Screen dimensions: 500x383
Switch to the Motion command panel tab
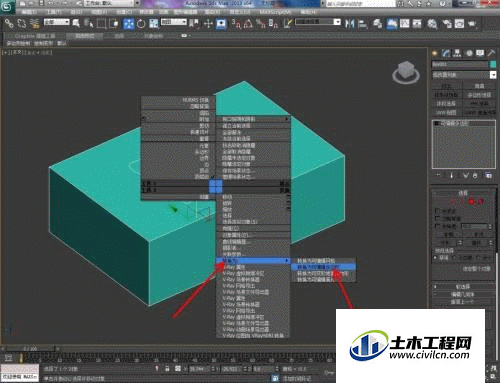469,53
